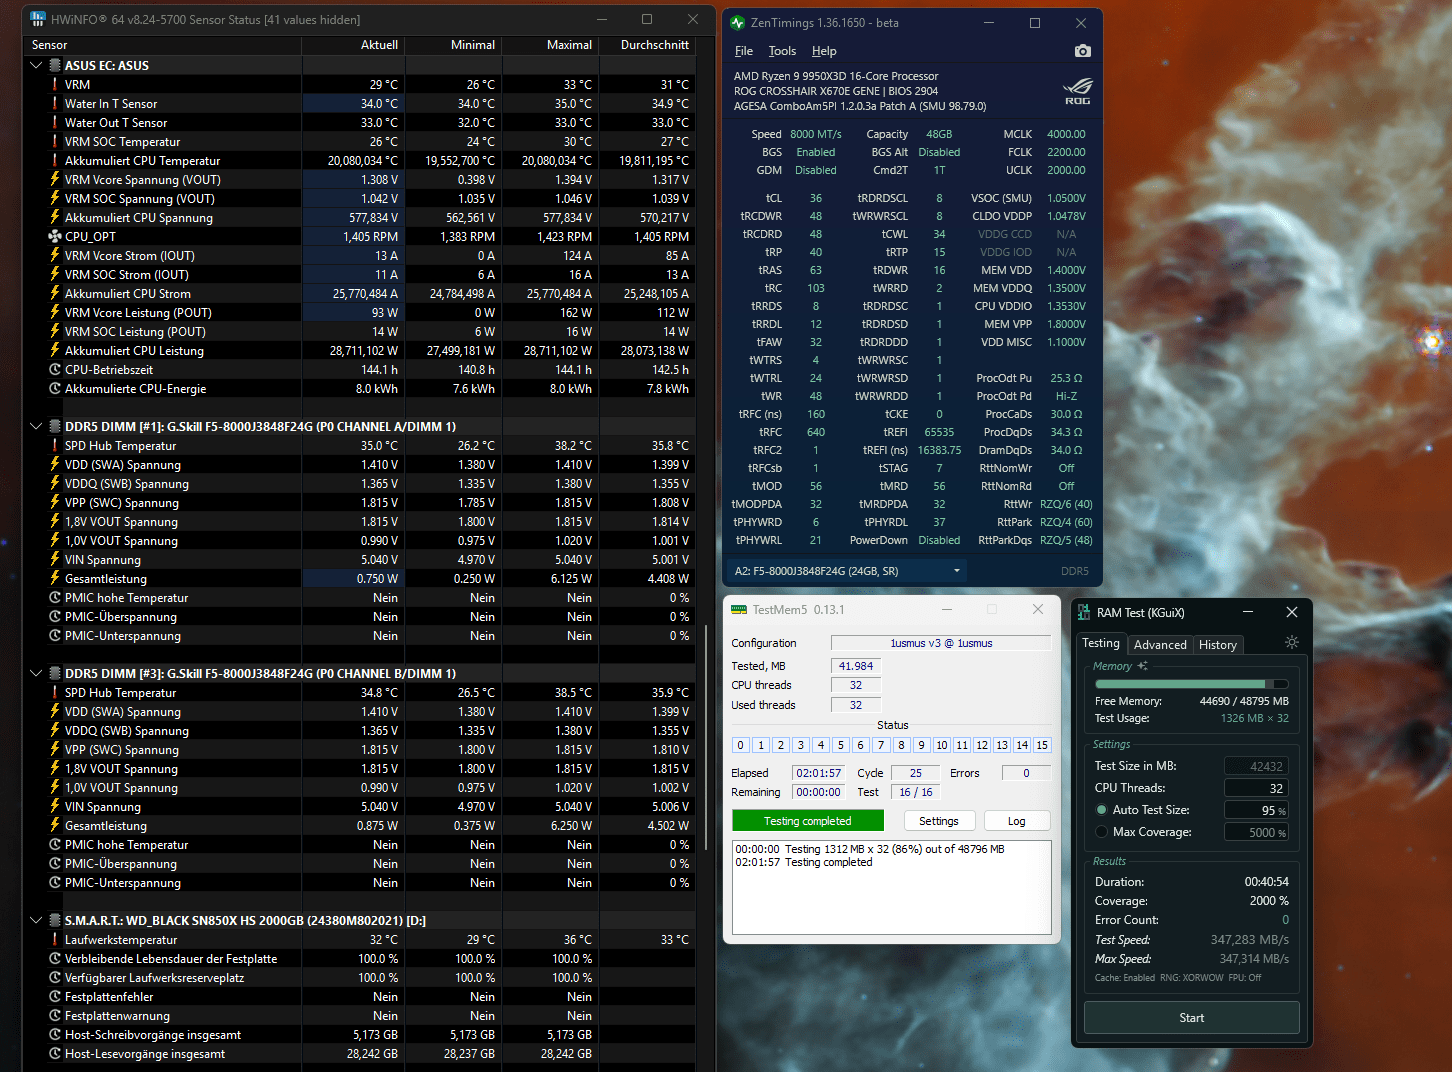Click the bolt icon of VRM SOC Leistung (POUT)
This screenshot has width=1452, height=1072.
tap(55, 332)
